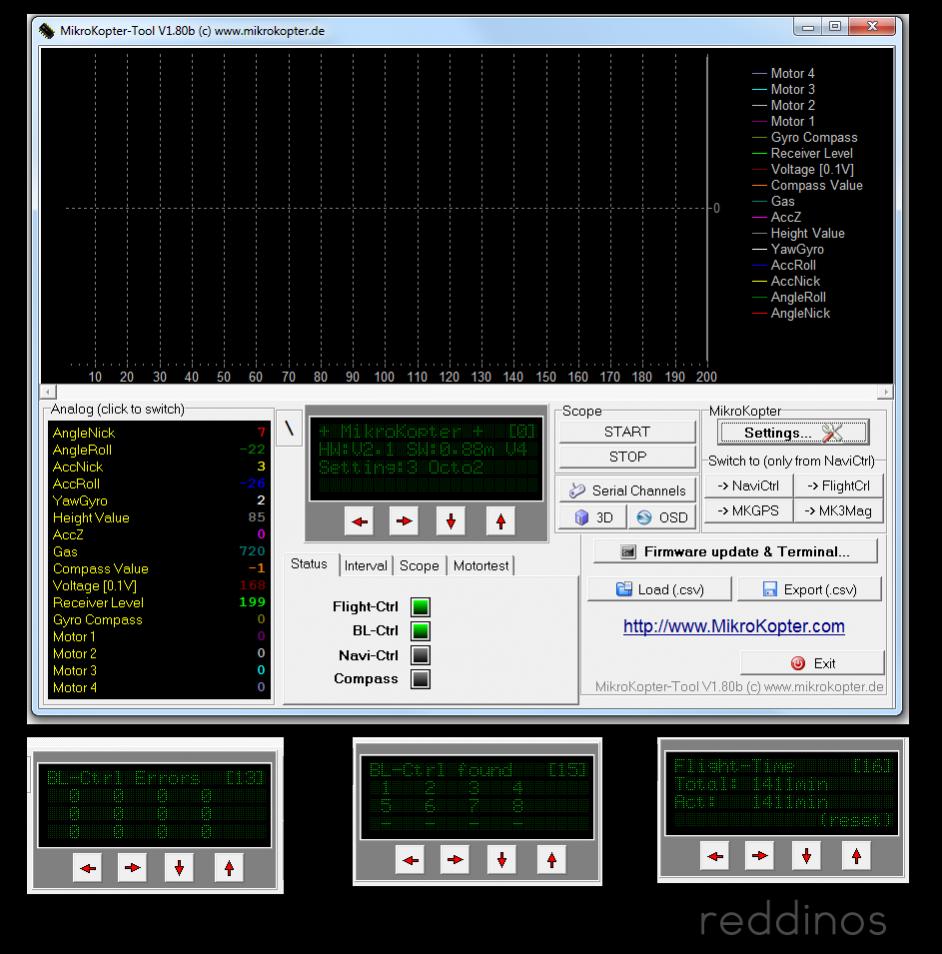
Task: Open Firmware update & Terminal
Action: point(735,552)
